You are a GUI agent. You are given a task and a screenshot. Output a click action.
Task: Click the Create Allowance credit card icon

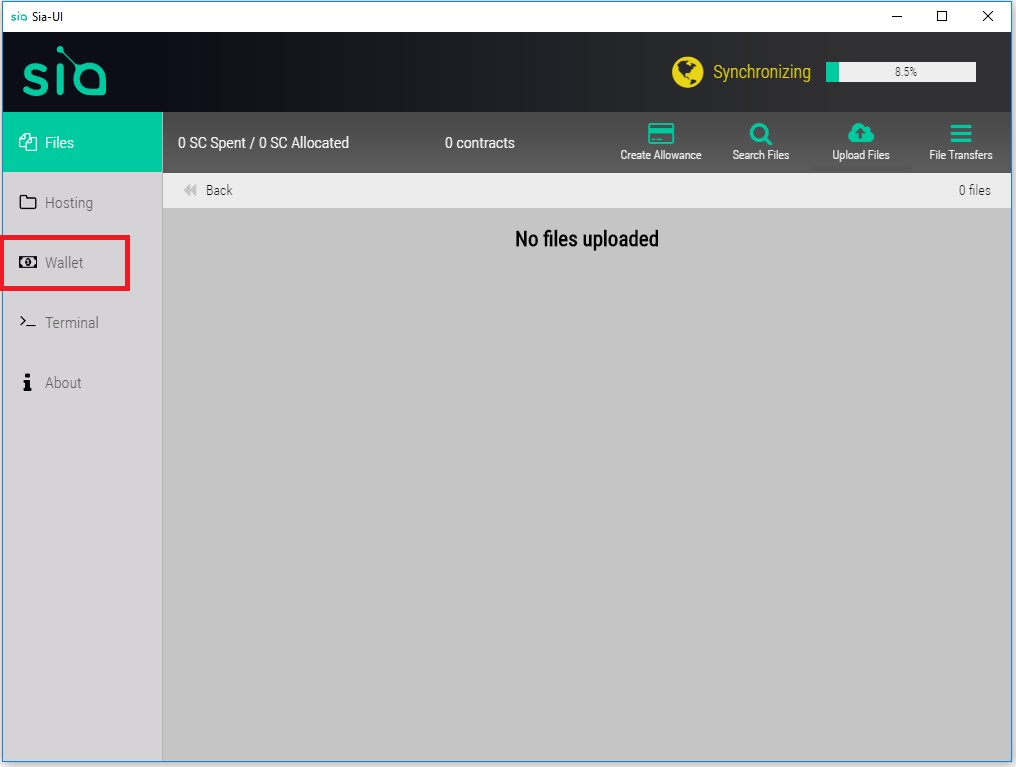point(660,134)
